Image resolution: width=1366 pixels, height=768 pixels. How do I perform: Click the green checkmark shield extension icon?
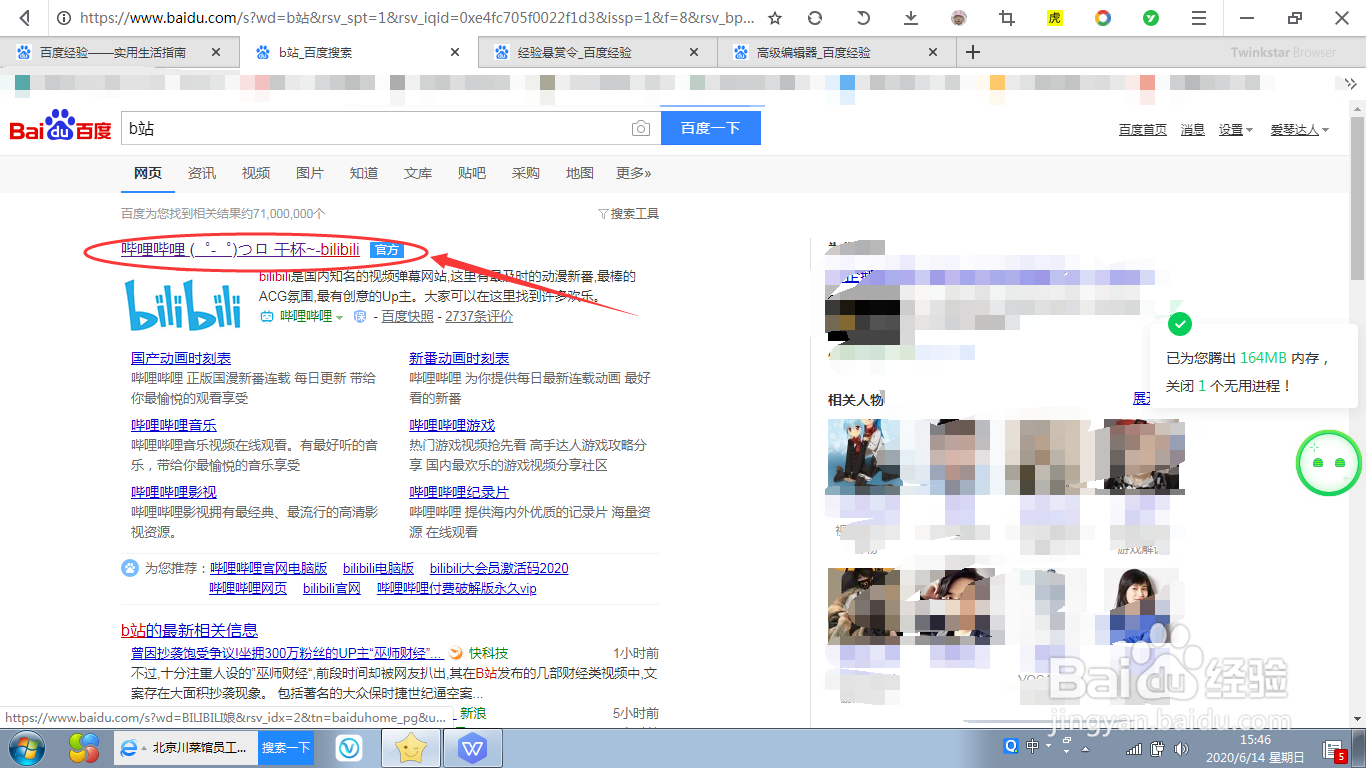tap(1151, 18)
